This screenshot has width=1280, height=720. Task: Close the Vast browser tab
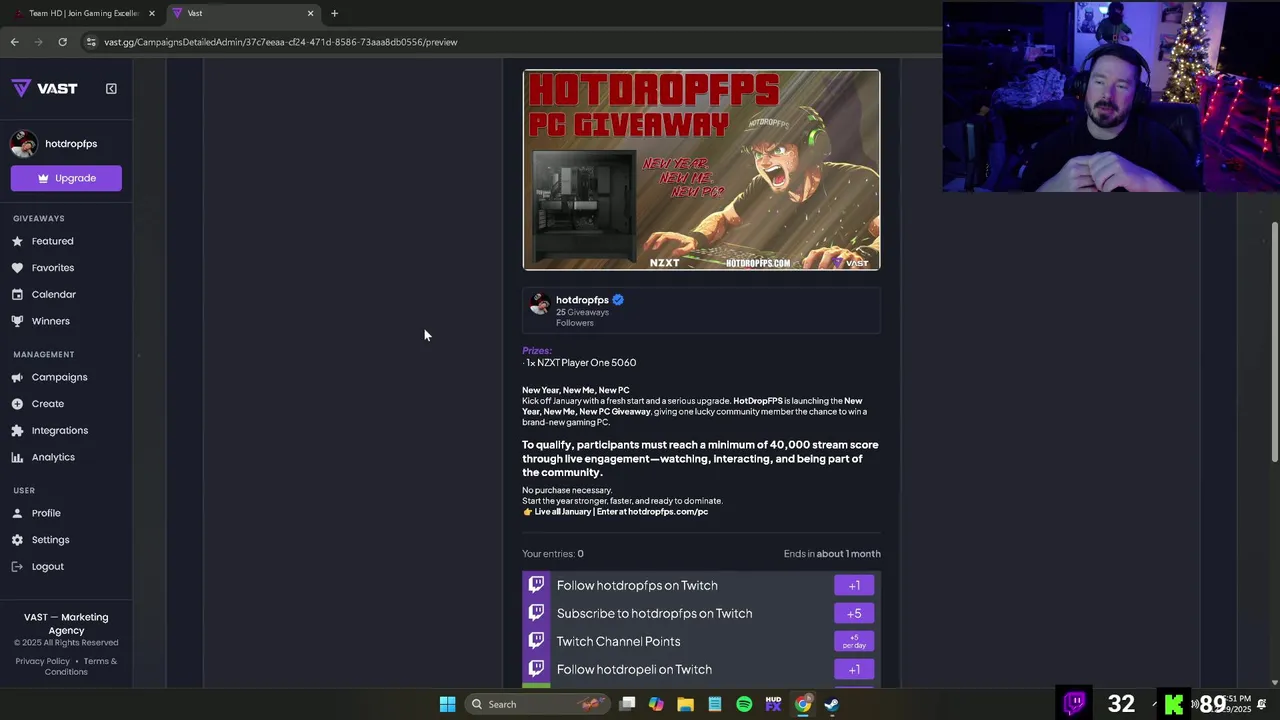pos(310,13)
